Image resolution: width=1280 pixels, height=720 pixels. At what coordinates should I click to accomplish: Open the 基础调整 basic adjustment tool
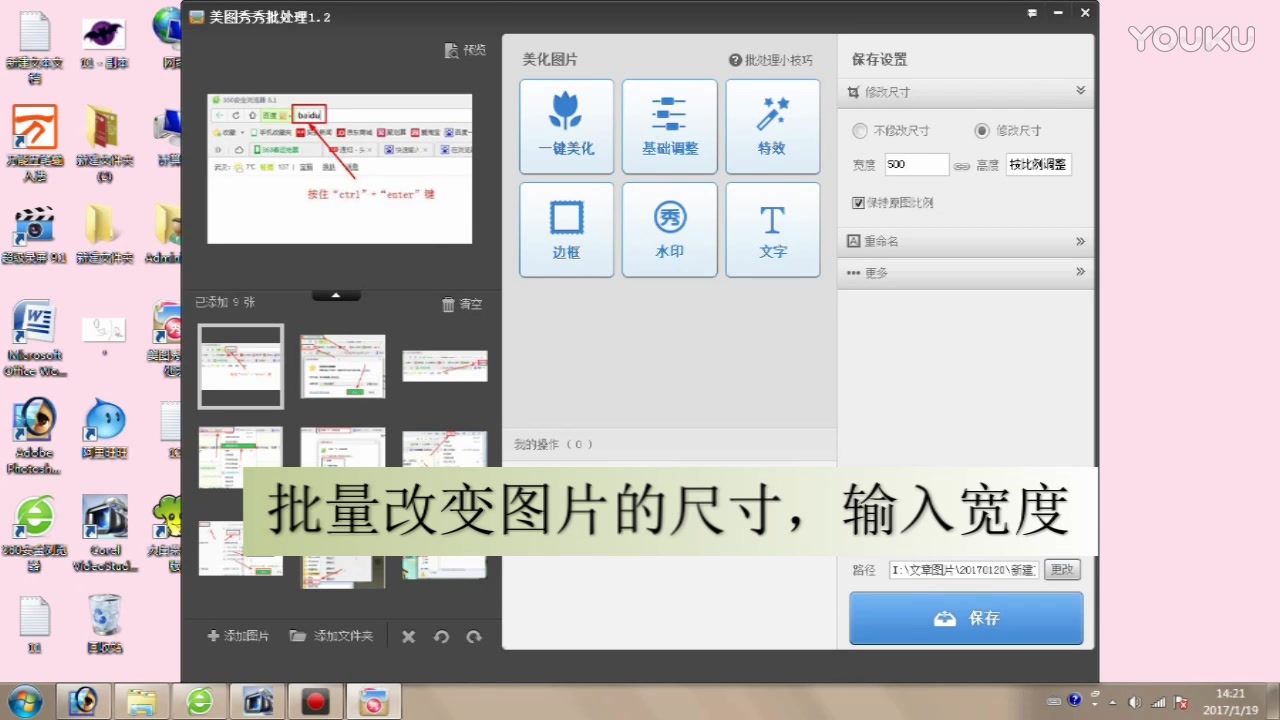(669, 126)
